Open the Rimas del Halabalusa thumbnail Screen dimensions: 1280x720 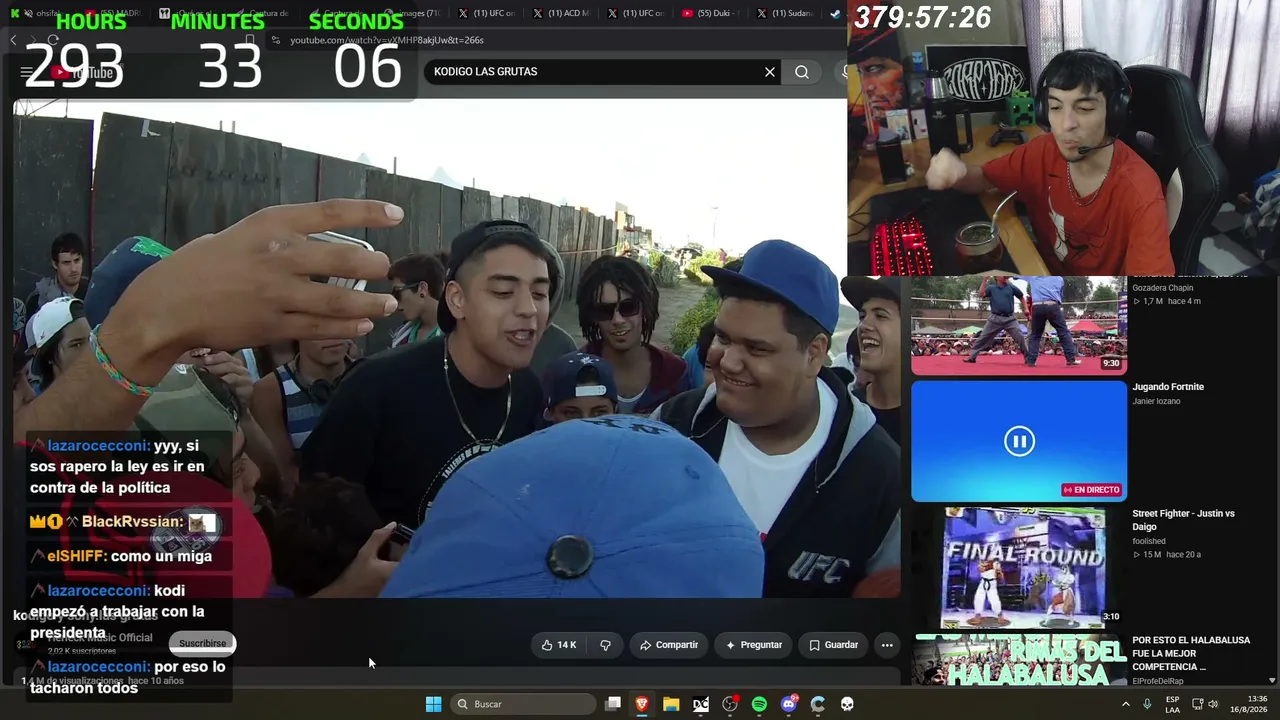click(x=1019, y=660)
